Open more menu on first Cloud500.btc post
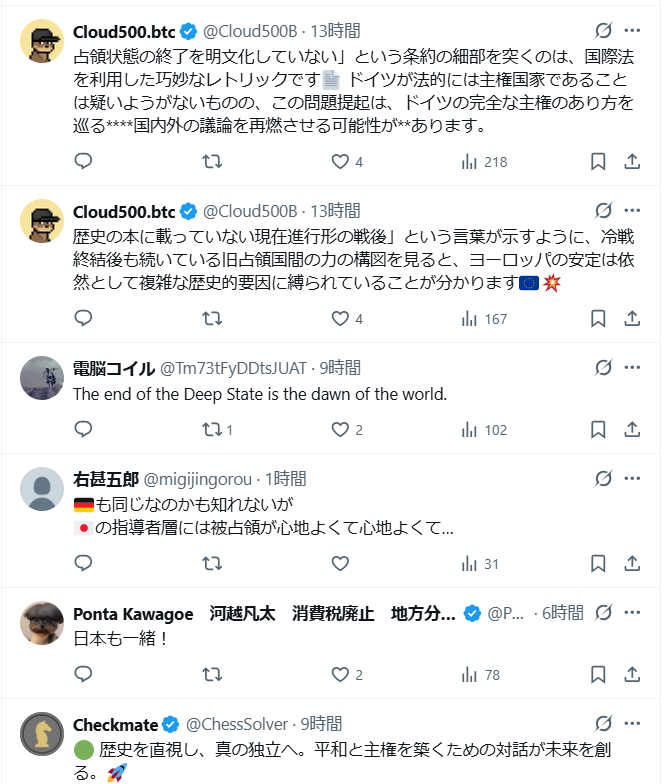The width and height of the screenshot is (664, 784). pyautogui.click(x=633, y=30)
